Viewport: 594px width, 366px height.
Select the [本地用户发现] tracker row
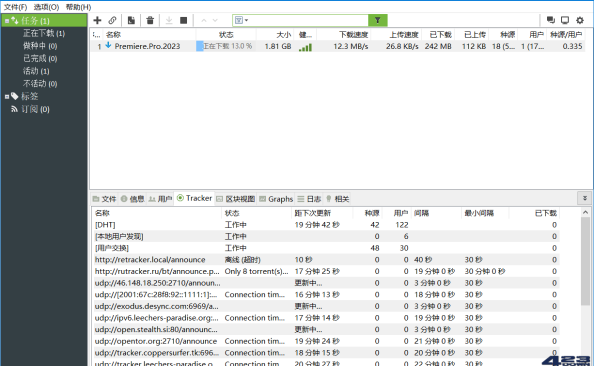(x=326, y=236)
